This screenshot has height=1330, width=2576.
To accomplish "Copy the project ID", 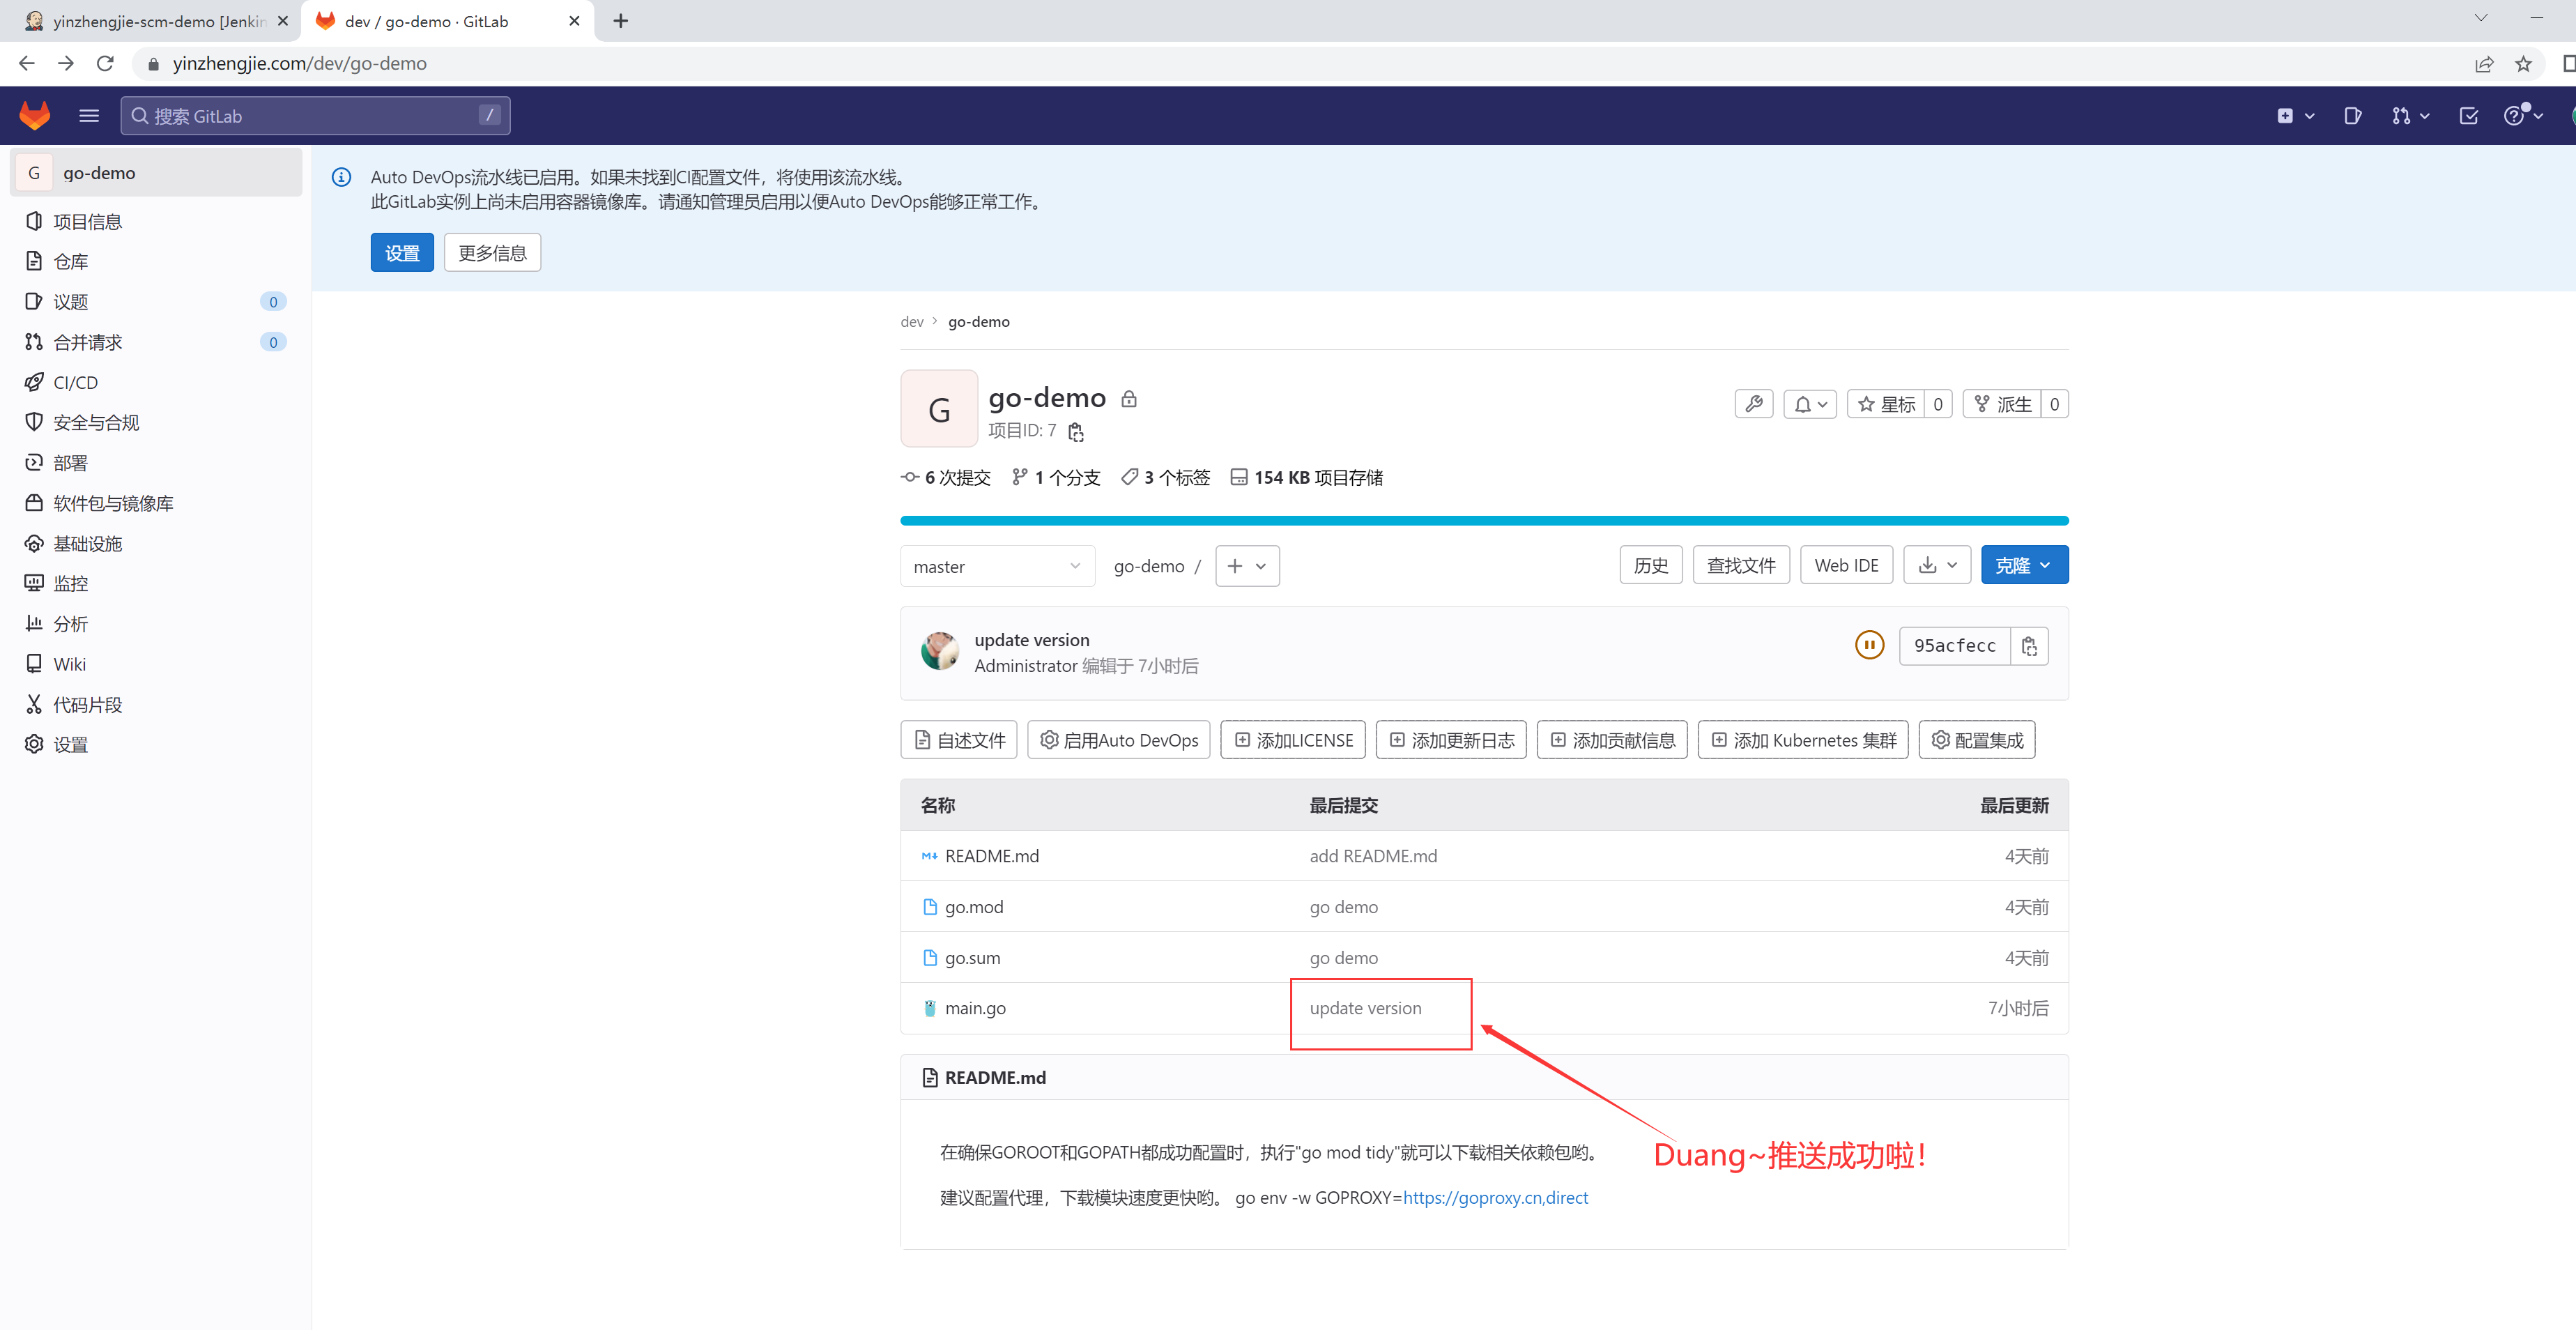I will [x=1076, y=432].
